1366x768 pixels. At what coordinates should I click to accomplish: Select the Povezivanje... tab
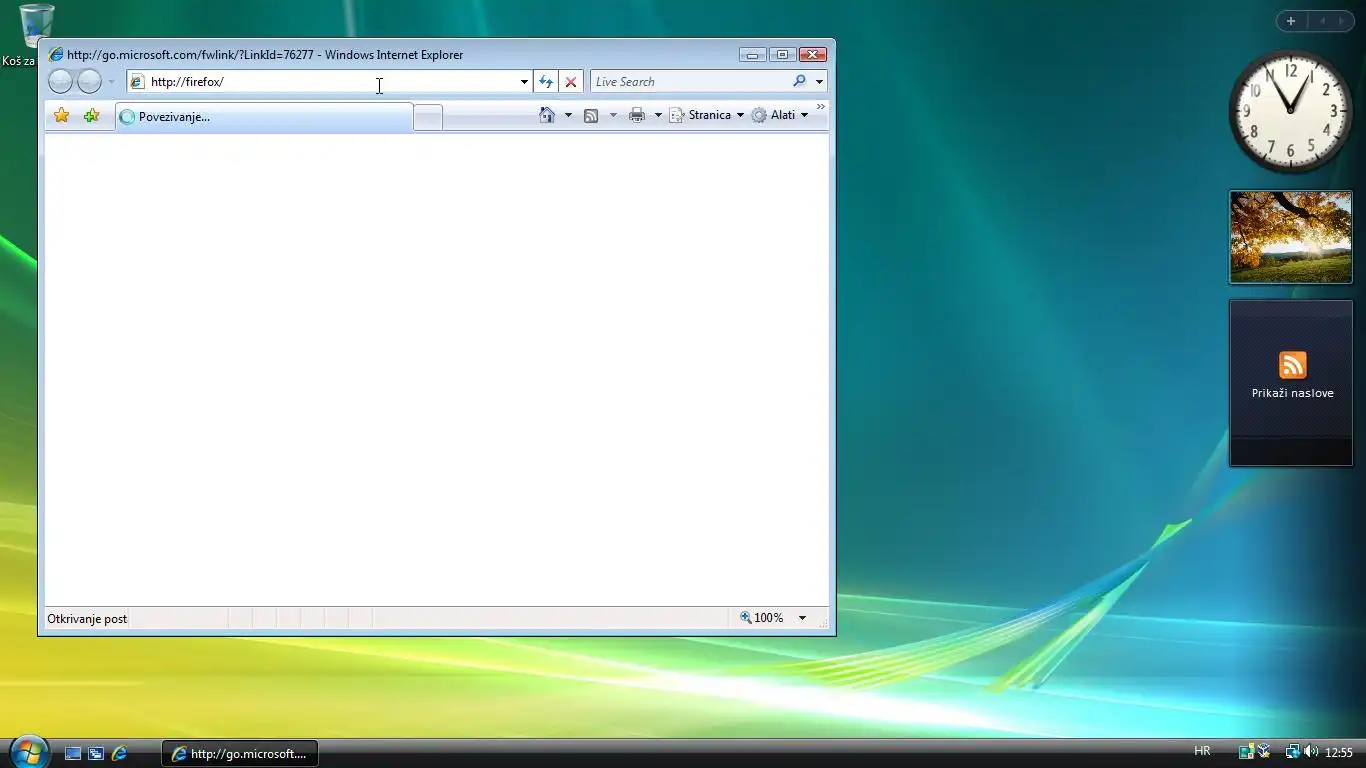(264, 117)
